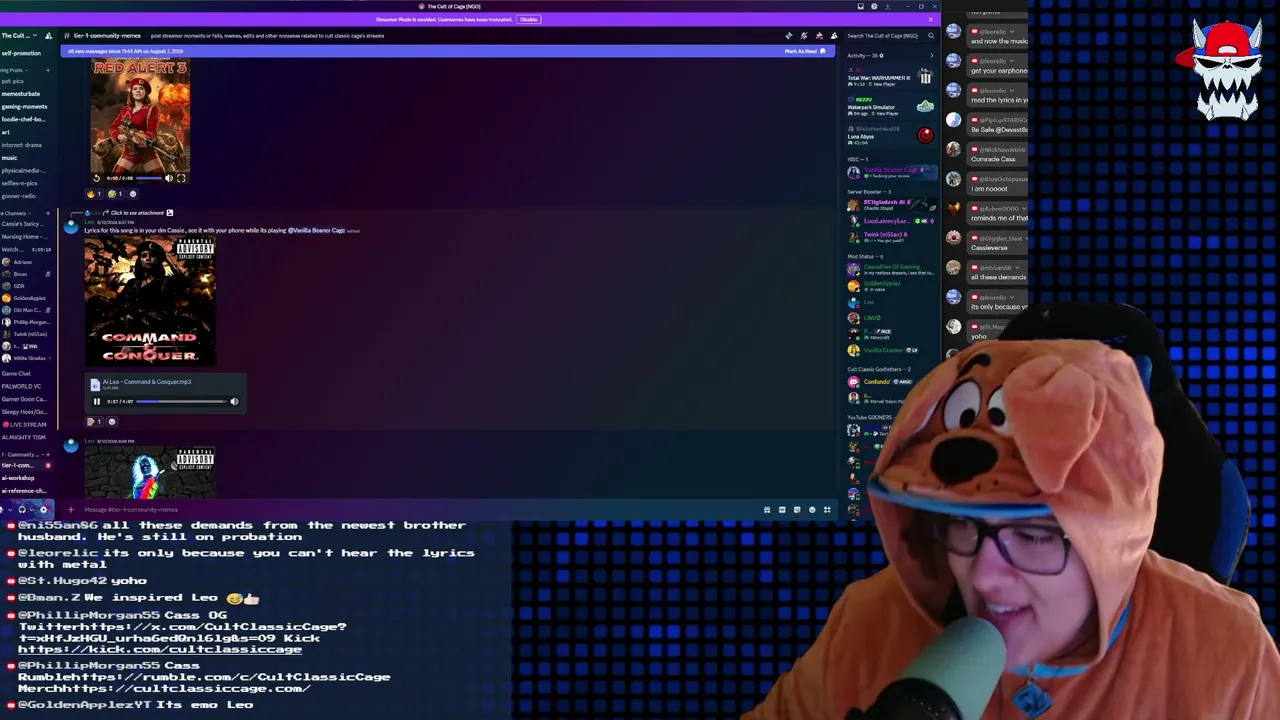Replay the Red Alert 3 video

pyautogui.click(x=97, y=178)
